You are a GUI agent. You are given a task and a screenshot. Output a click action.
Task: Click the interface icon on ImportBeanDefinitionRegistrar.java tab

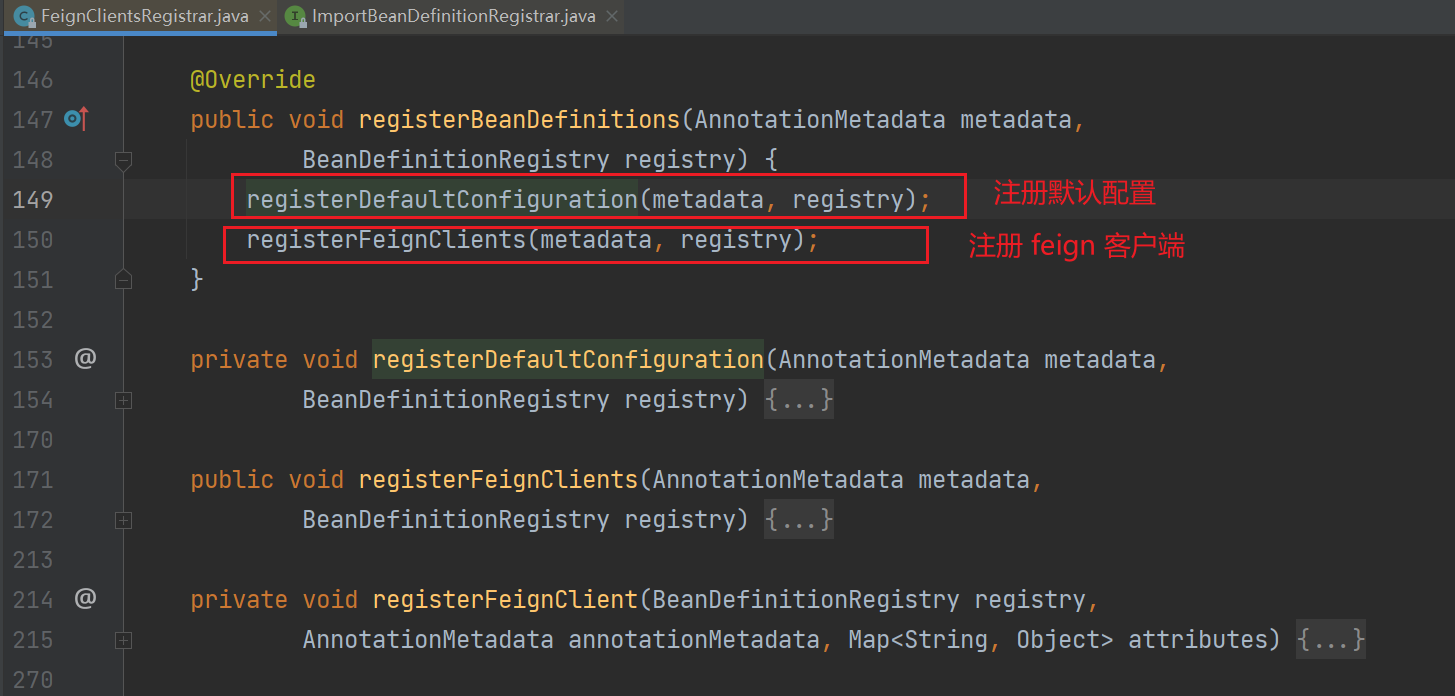click(296, 16)
